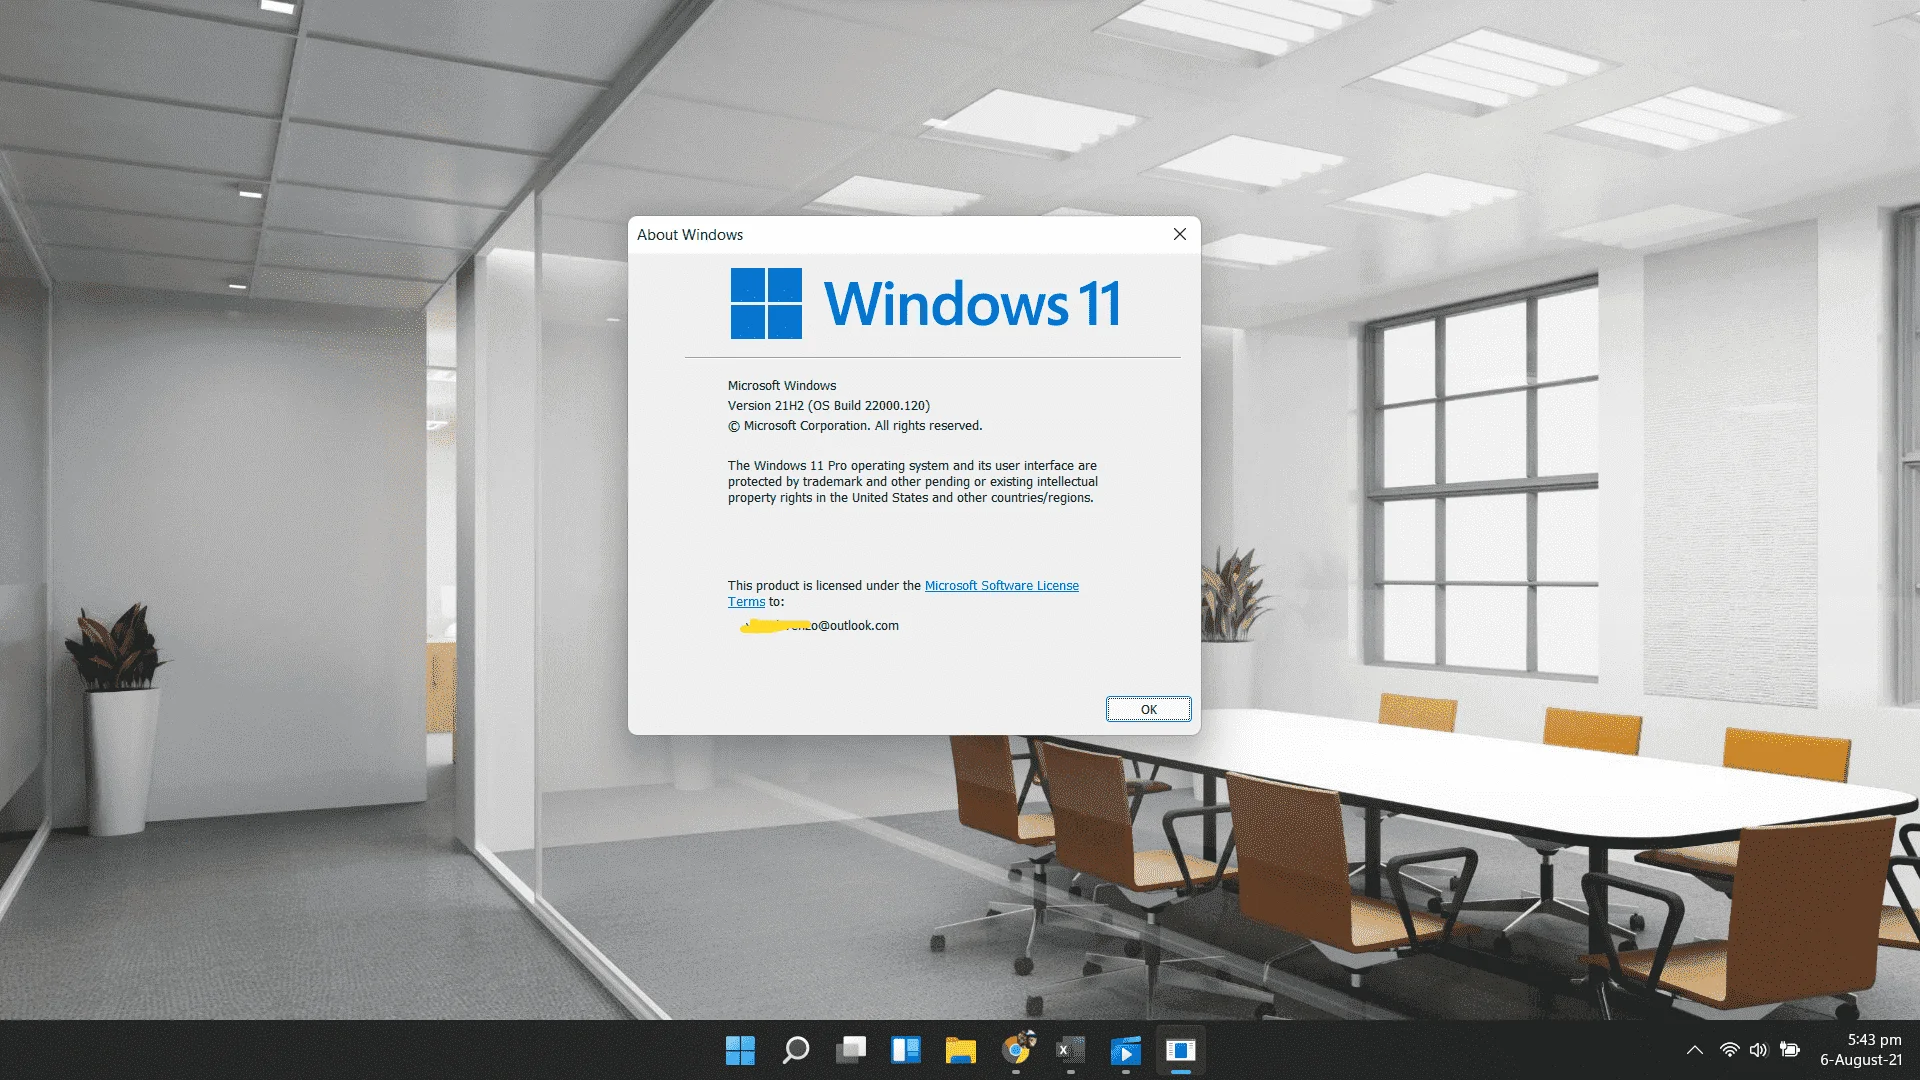
Task: Close the About Windows dialog
Action: point(1180,234)
